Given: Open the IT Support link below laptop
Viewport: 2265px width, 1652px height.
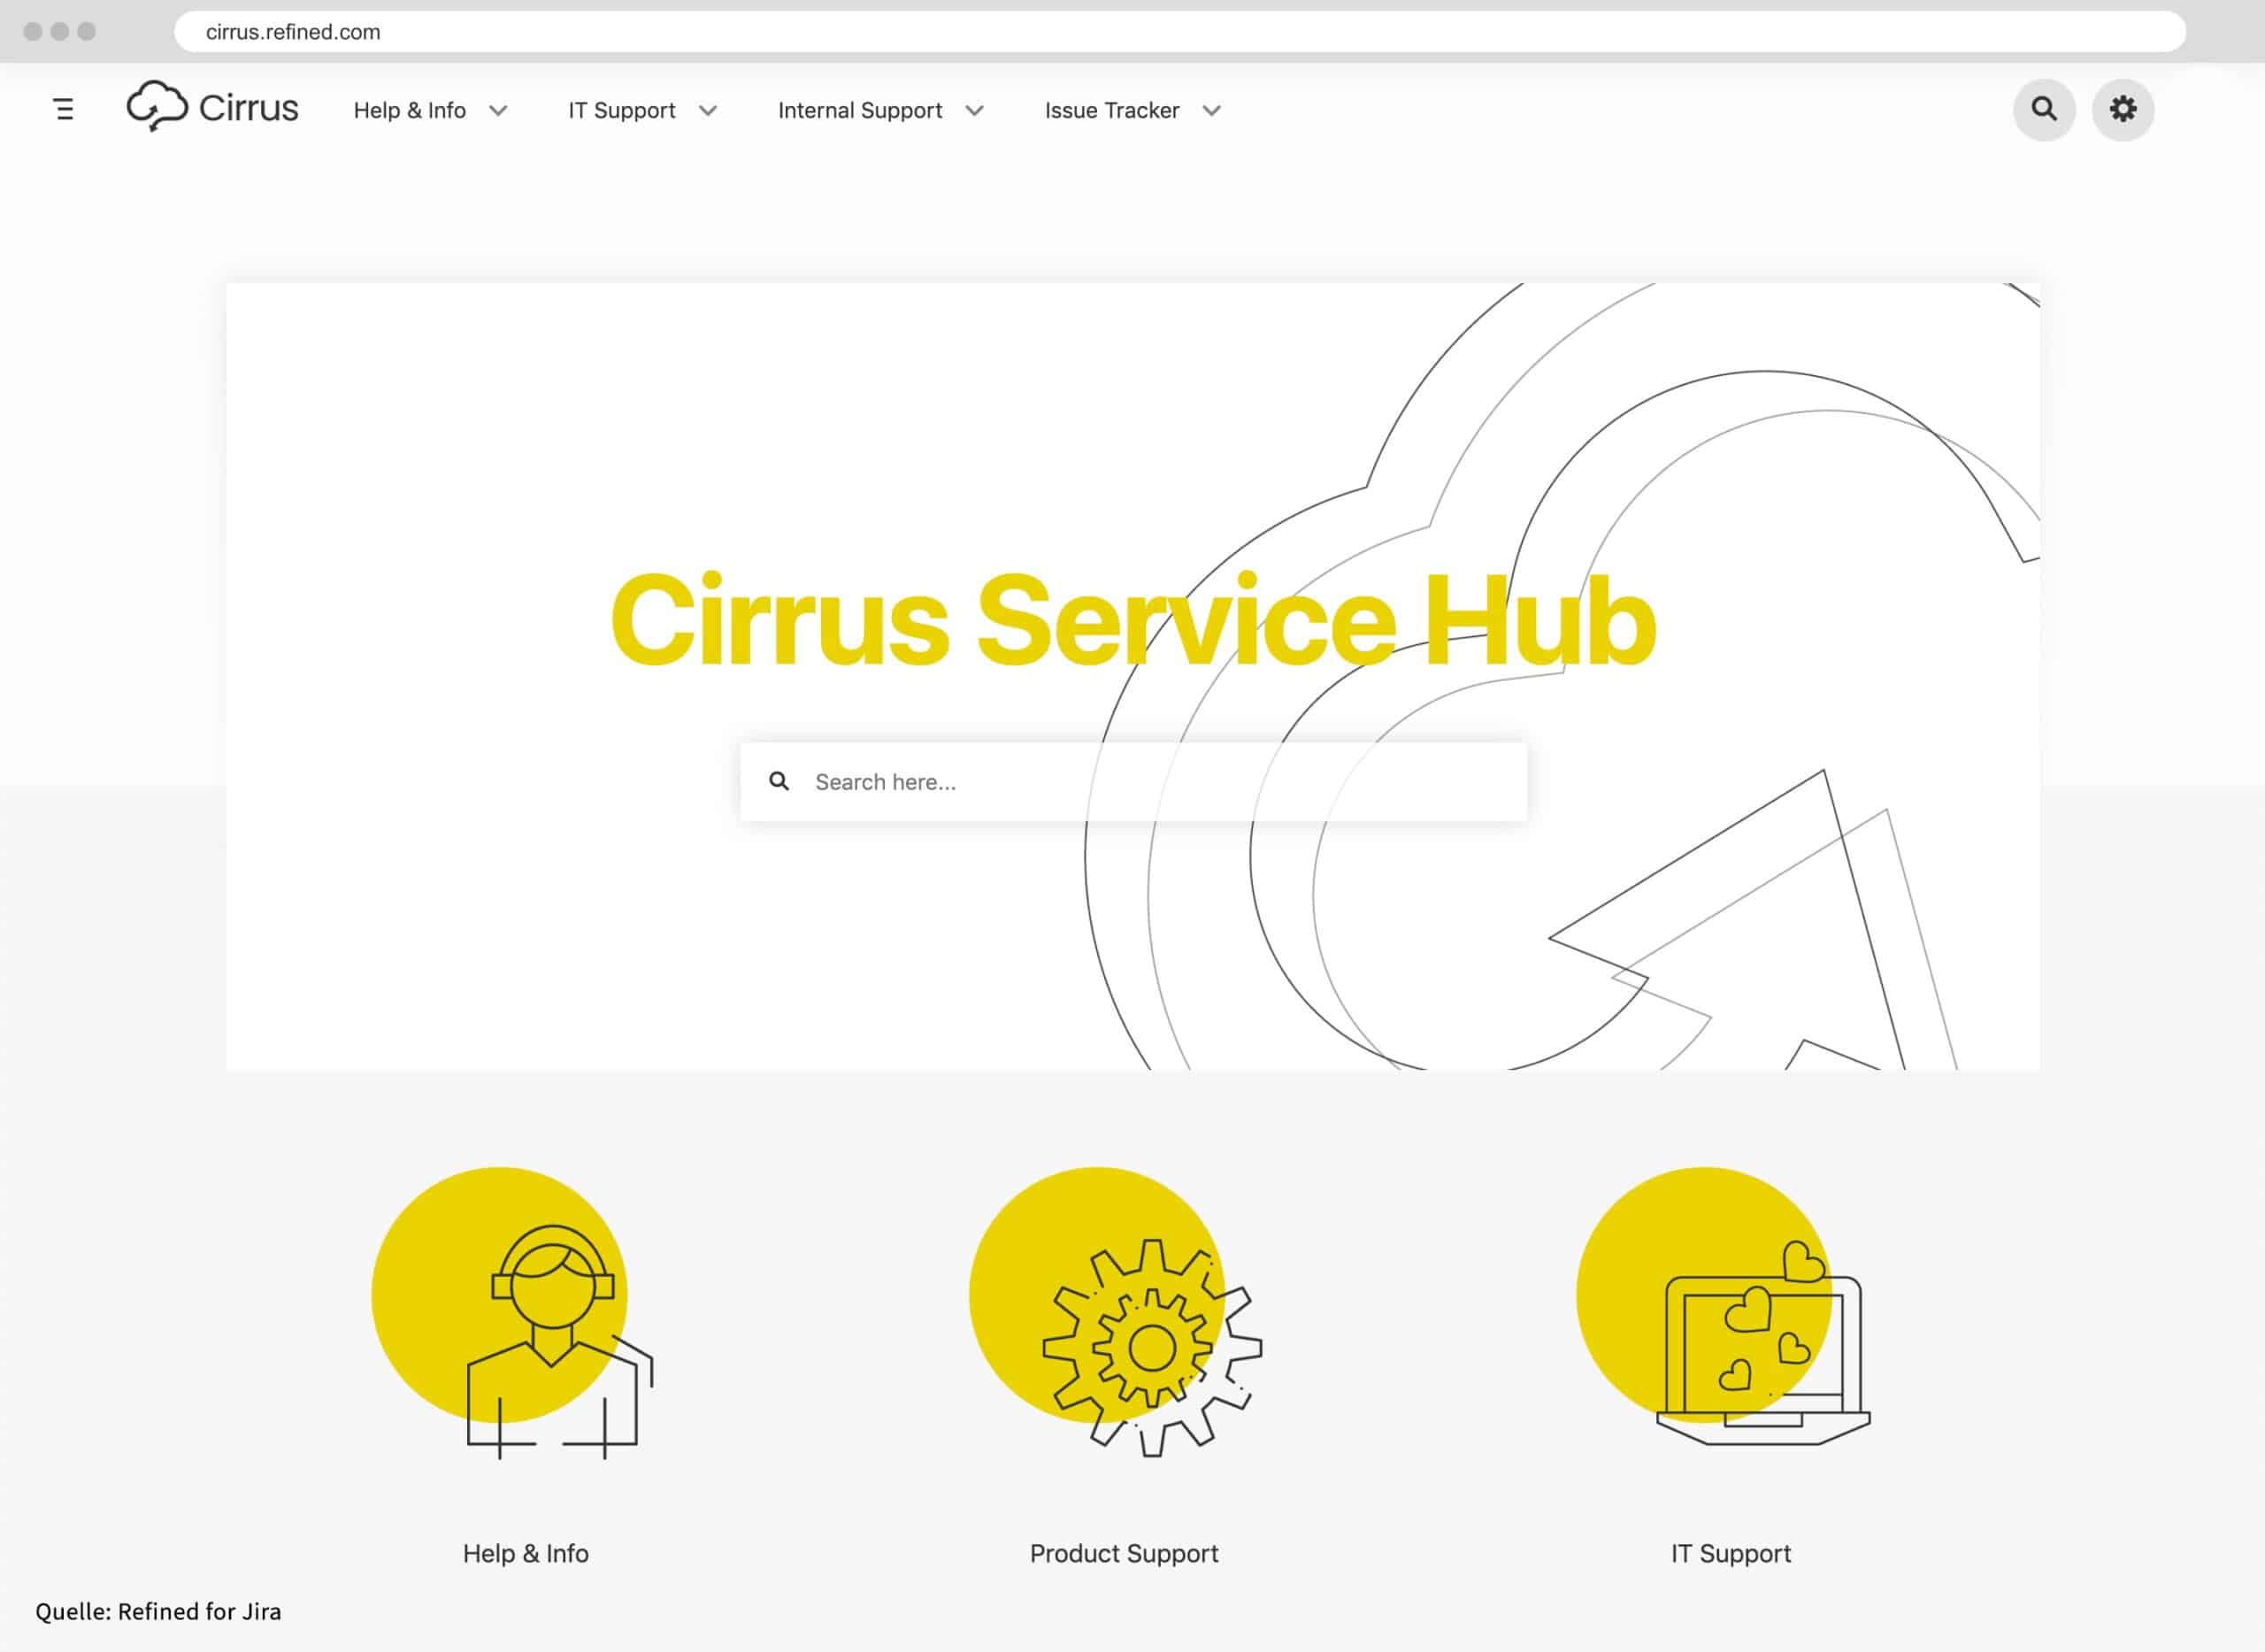Looking at the screenshot, I should [x=1731, y=1553].
